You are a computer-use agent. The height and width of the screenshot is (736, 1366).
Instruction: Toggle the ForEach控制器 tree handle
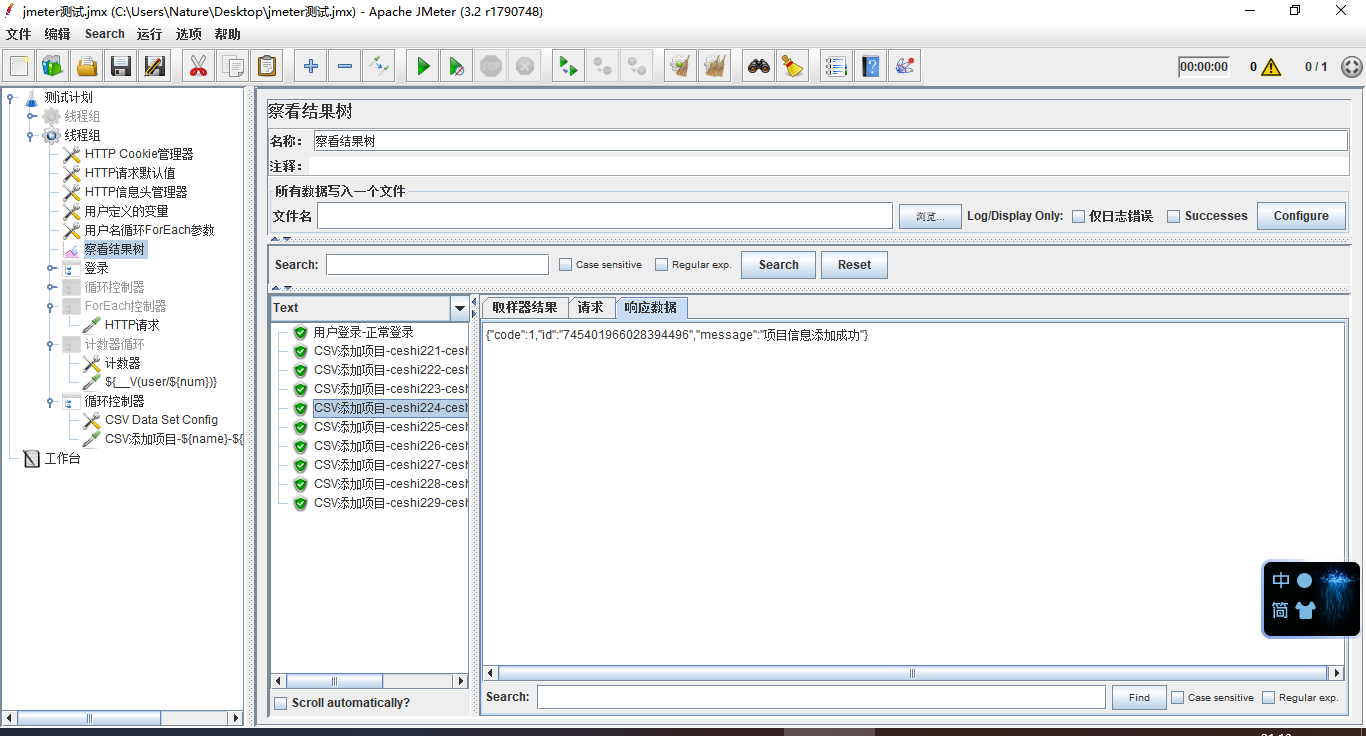tap(51, 307)
